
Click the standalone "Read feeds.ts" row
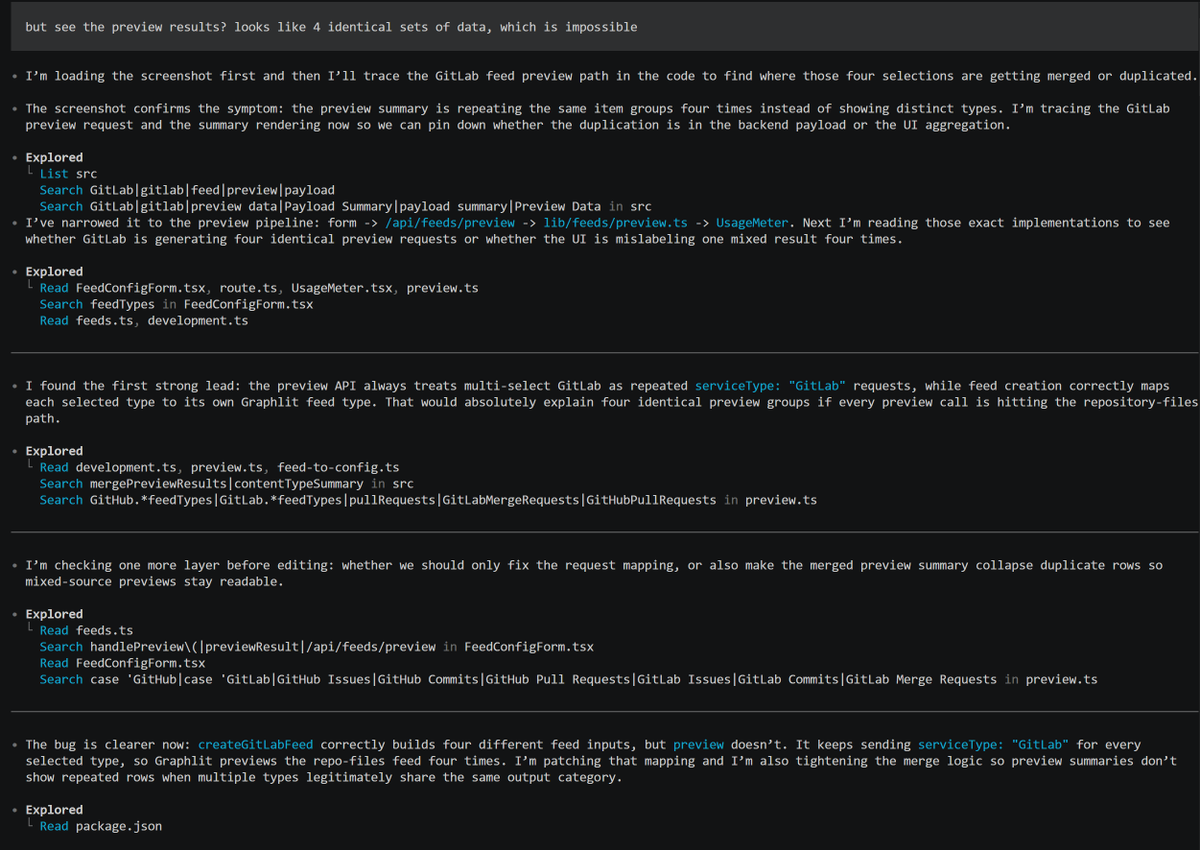pyautogui.click(x=86, y=630)
